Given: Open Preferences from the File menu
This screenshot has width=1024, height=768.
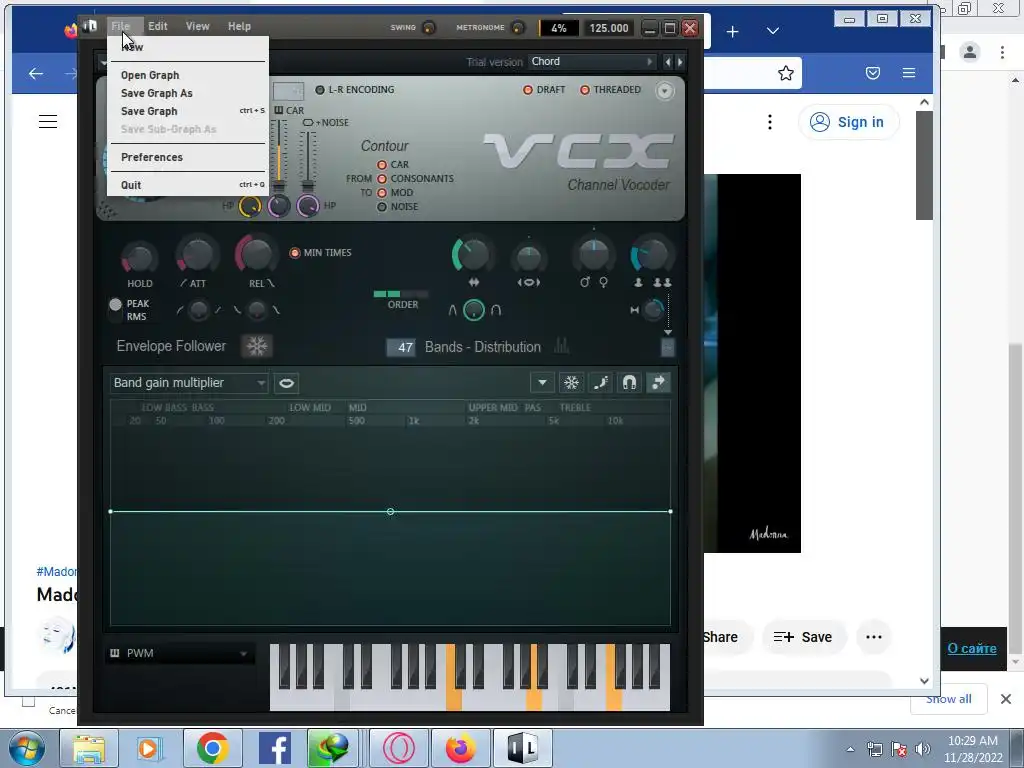Looking at the screenshot, I should pos(188,157).
